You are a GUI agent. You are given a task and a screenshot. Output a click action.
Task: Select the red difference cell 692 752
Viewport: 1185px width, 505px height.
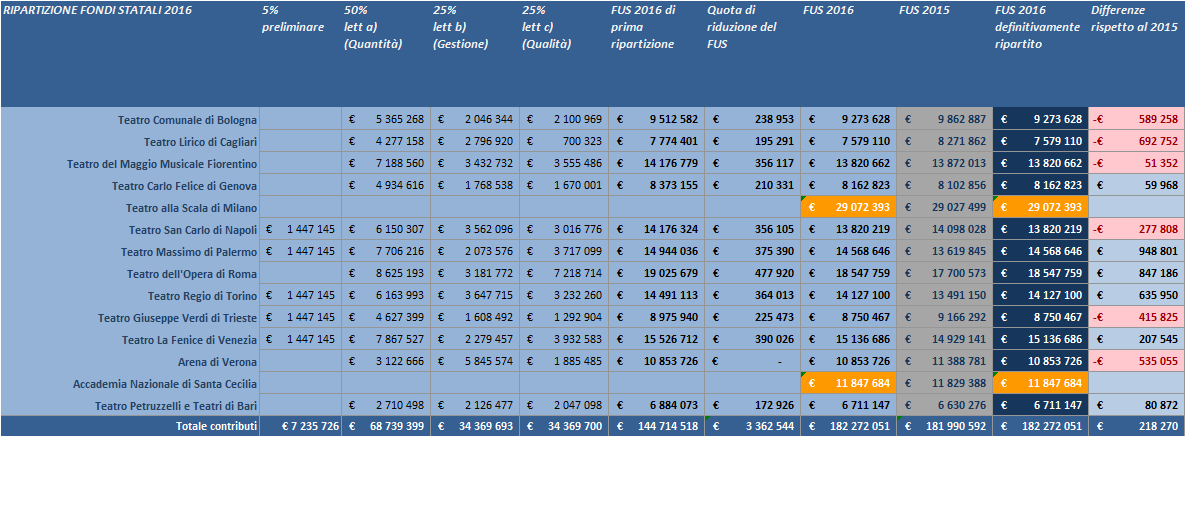pos(1136,141)
